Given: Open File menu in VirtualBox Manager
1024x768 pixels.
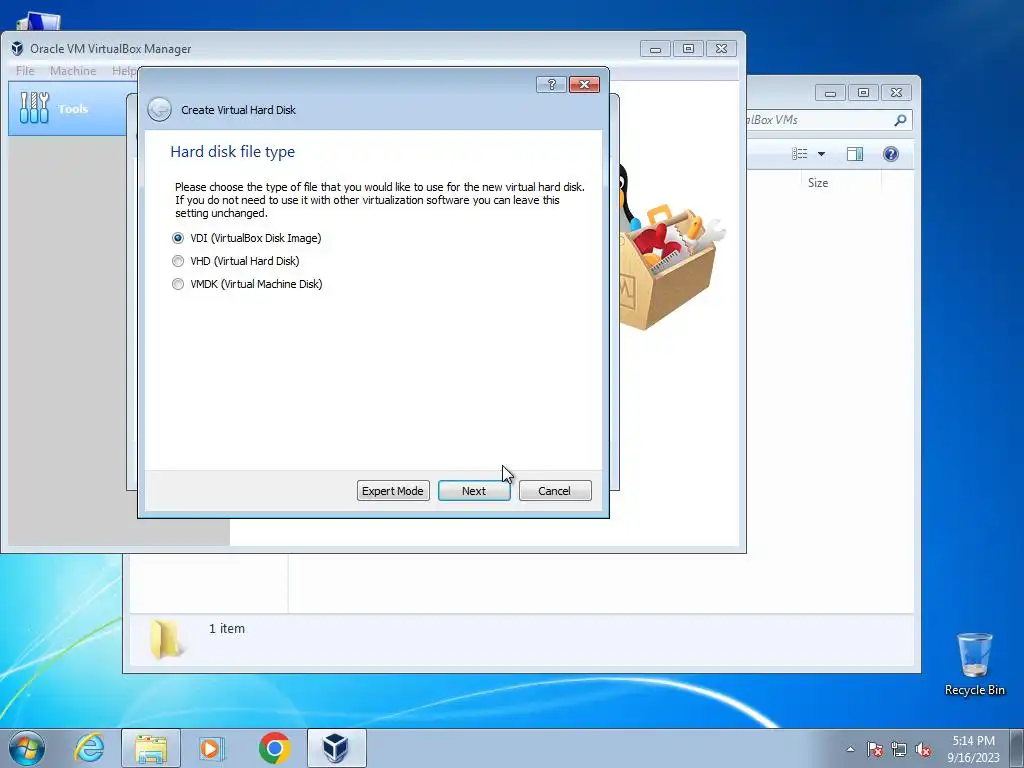Looking at the screenshot, I should (25, 71).
